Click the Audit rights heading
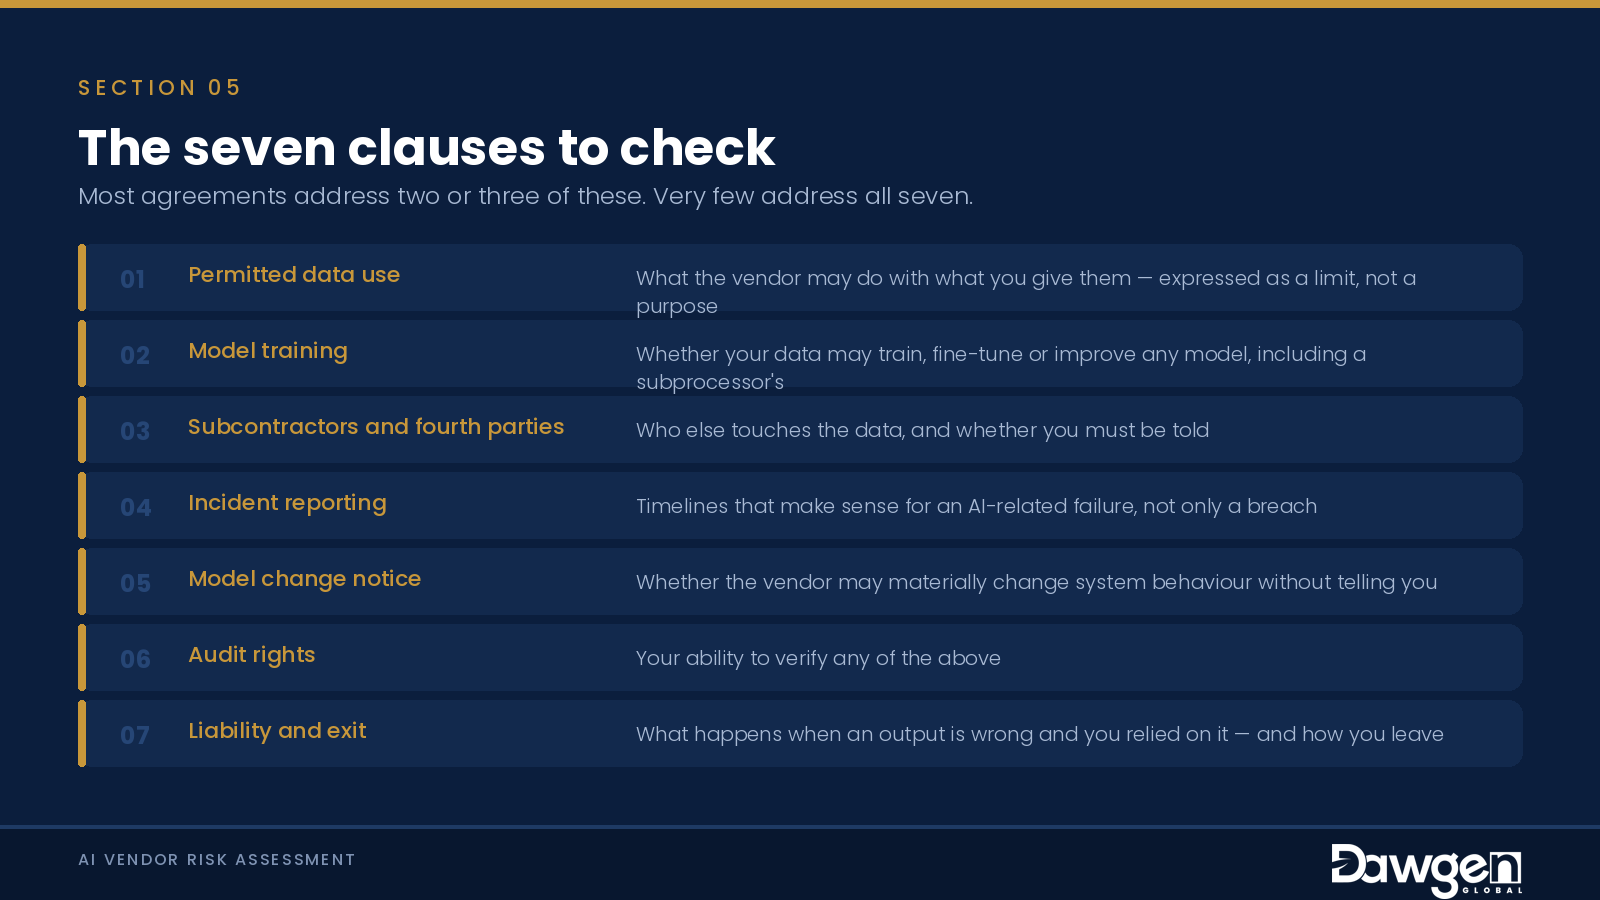The image size is (1600, 900). point(252,655)
